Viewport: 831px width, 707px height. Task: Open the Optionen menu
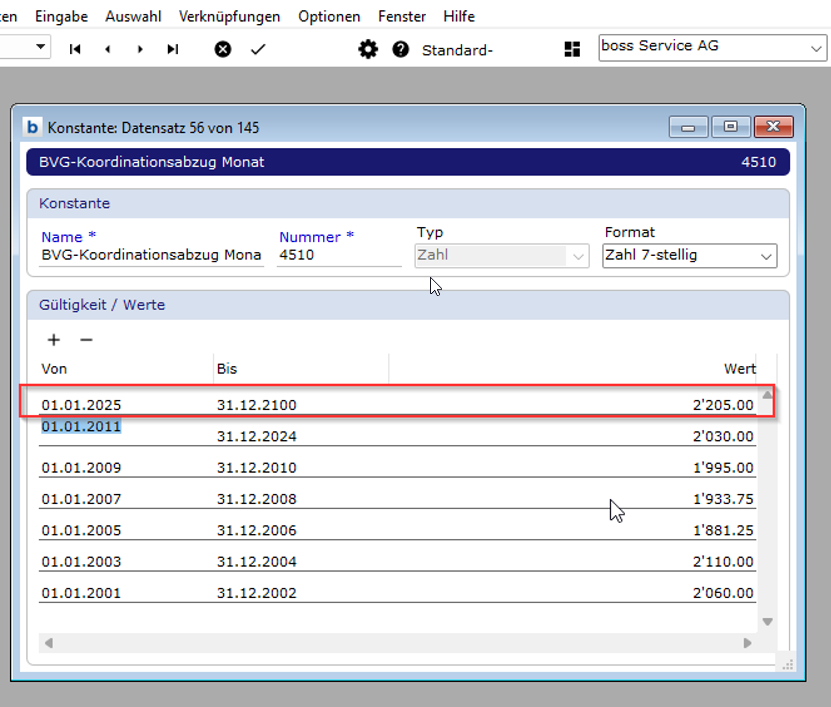[x=329, y=16]
